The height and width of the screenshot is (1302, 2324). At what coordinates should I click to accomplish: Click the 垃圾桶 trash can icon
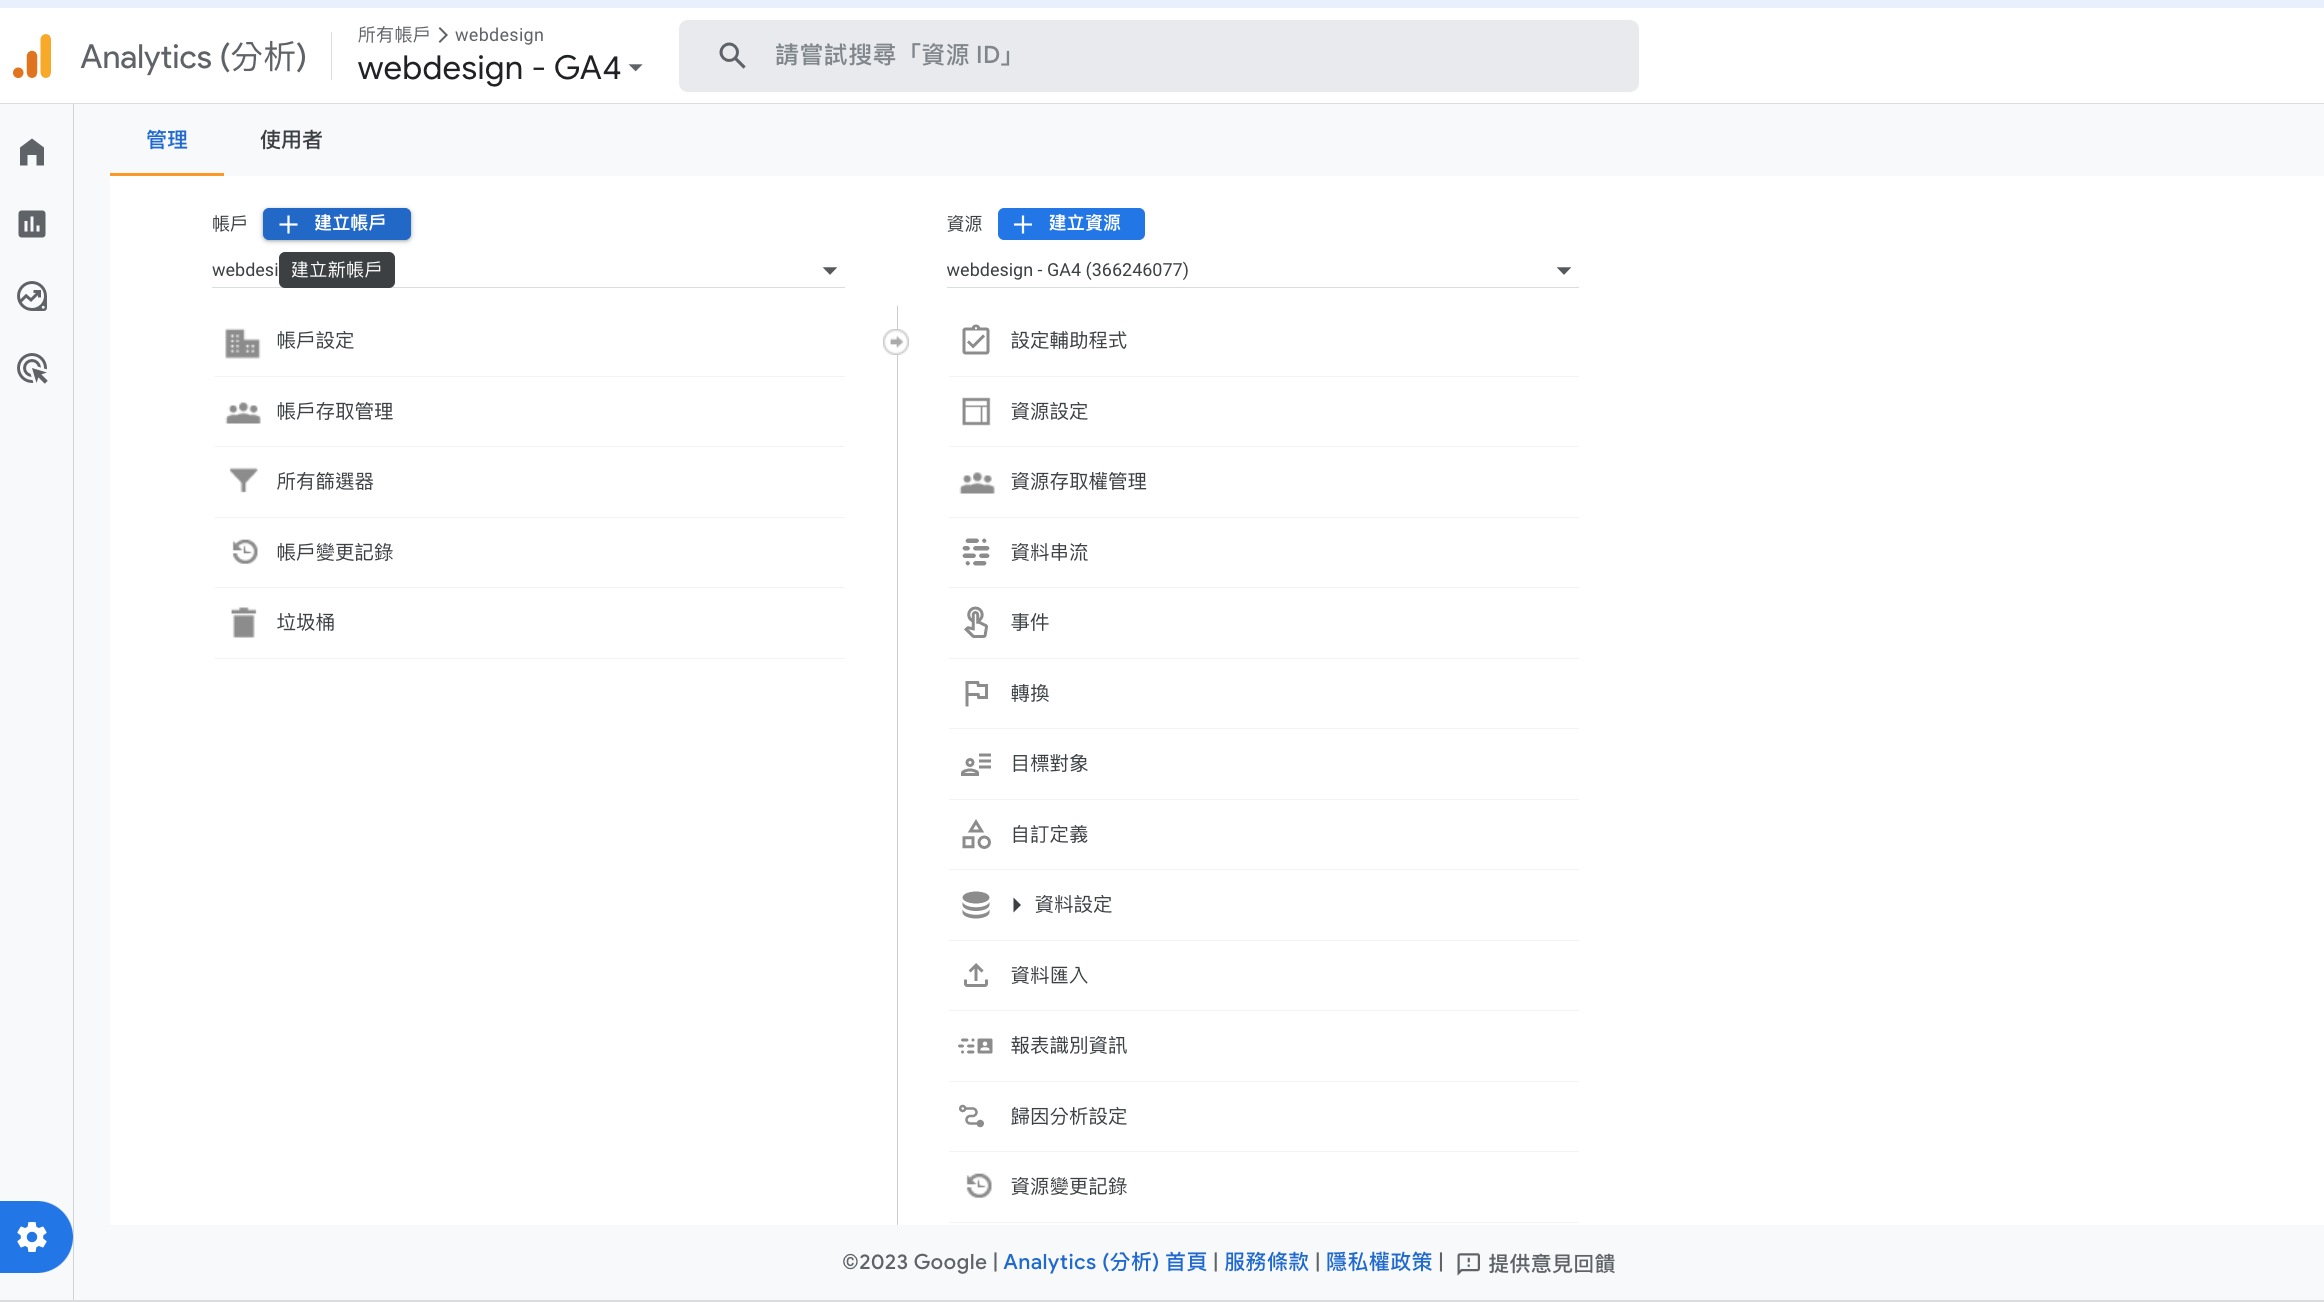click(x=243, y=623)
